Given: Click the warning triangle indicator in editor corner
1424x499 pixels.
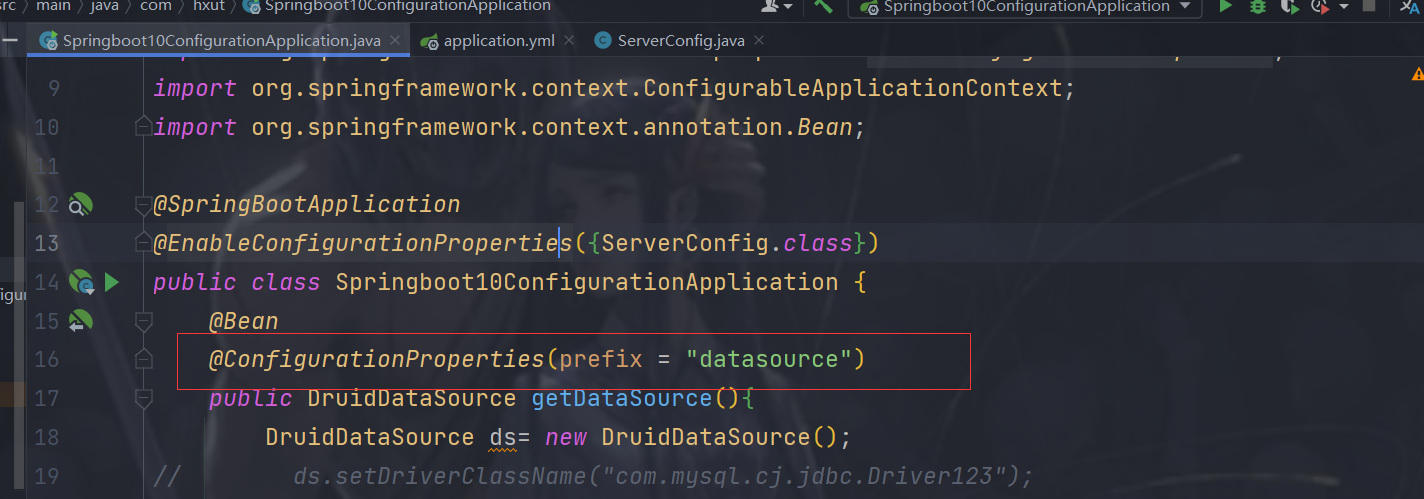Looking at the screenshot, I should coord(1417,75).
